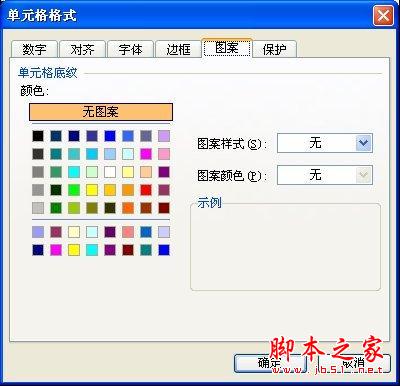Screen dimensions: 400x386
Task: Cancel the dialog with 取消
Action: 353,363
